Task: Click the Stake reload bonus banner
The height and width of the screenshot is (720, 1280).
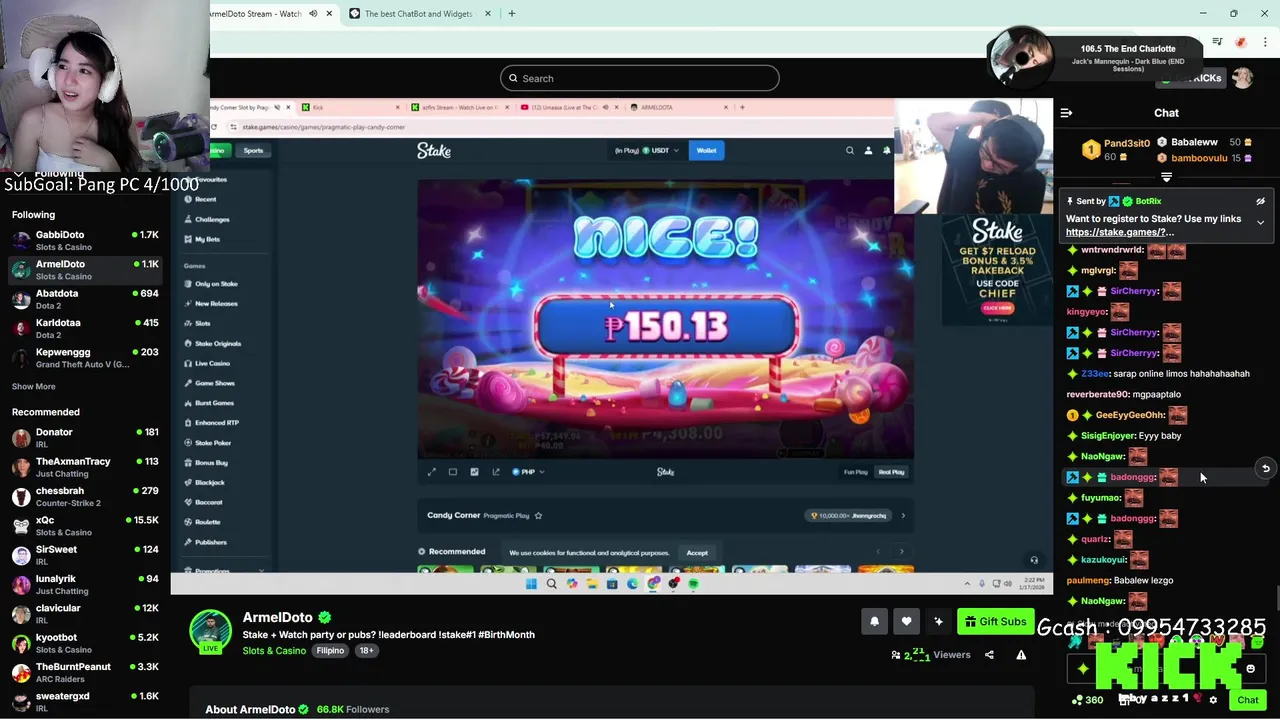Action: pyautogui.click(x=997, y=268)
